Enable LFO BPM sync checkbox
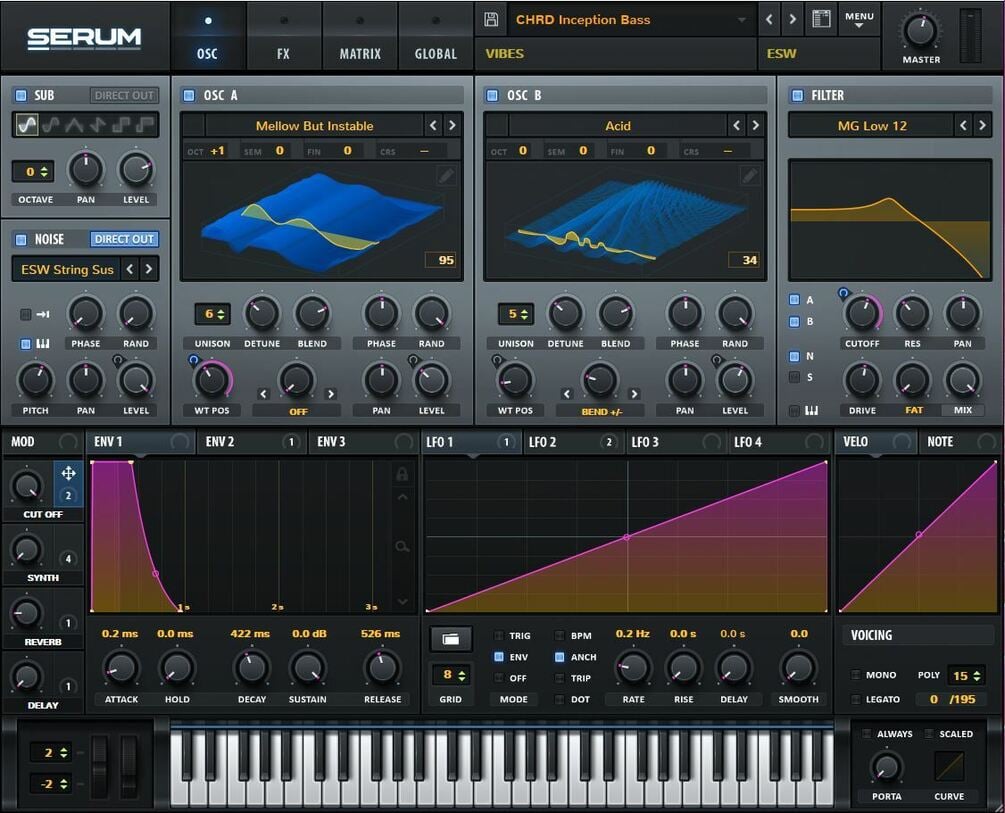Screen dimensions: 1005x813 pyautogui.click(x=559, y=635)
